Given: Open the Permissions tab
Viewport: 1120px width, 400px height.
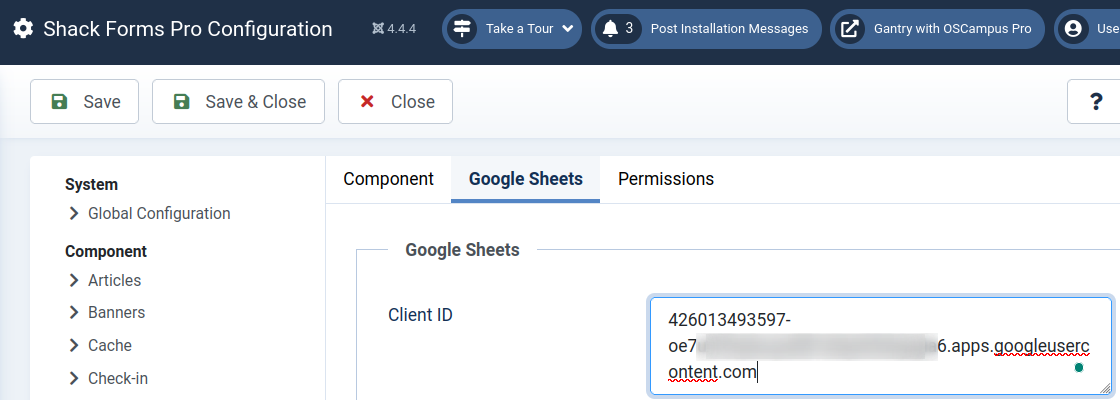Looking at the screenshot, I should pyautogui.click(x=666, y=179).
